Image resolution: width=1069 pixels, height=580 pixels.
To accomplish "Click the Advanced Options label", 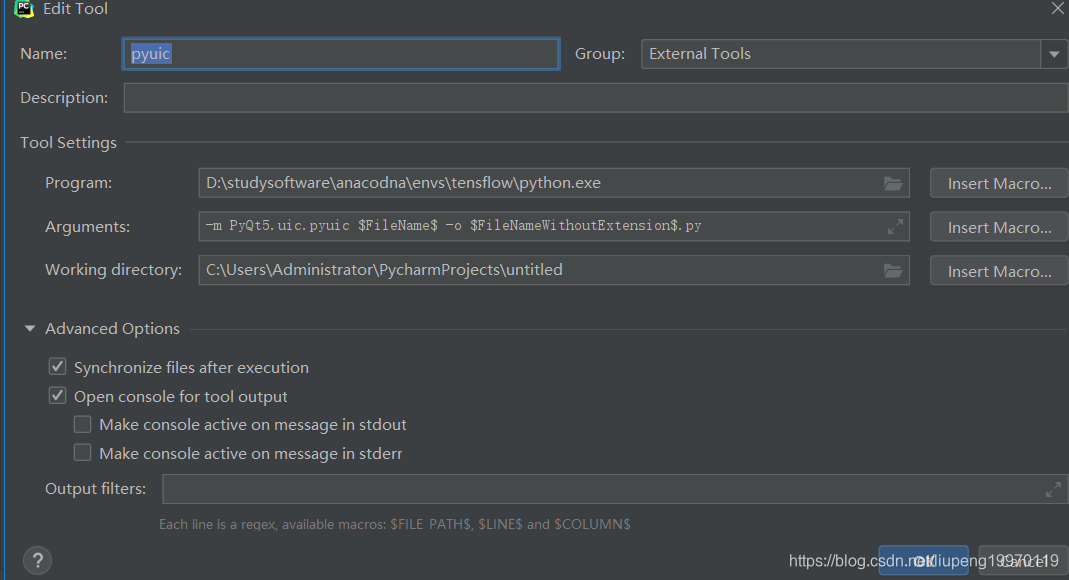I will click(x=112, y=329).
